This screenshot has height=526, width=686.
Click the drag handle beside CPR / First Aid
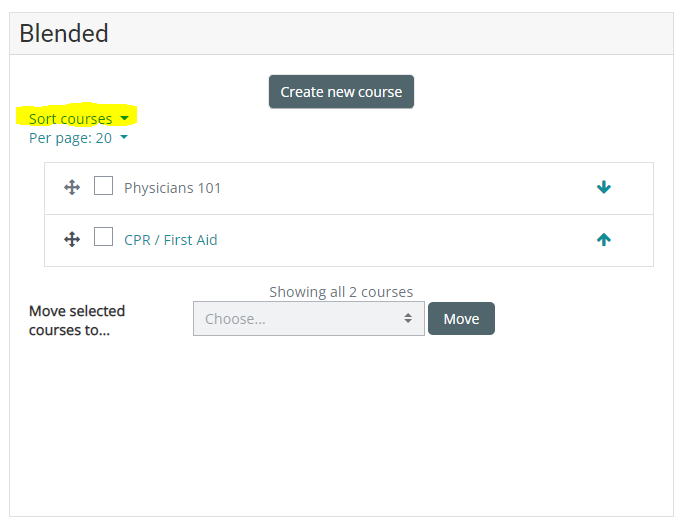pyautogui.click(x=72, y=239)
